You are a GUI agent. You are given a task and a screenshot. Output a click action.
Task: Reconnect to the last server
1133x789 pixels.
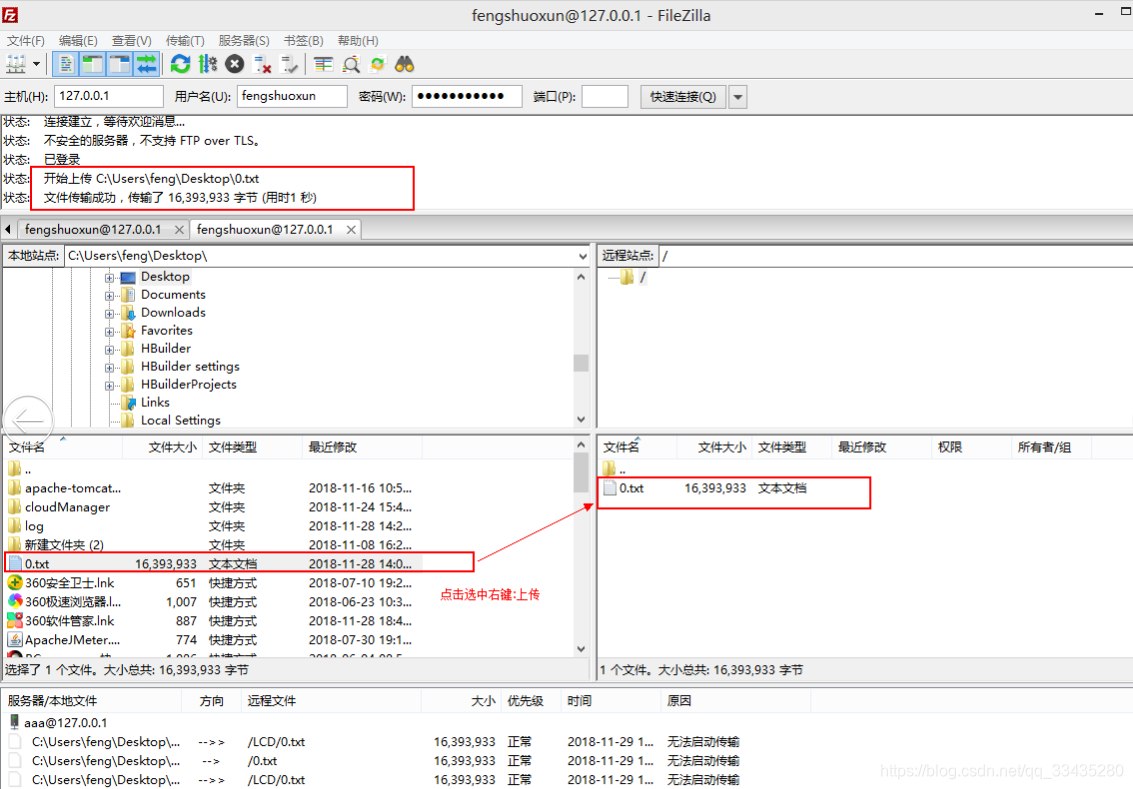click(x=289, y=64)
